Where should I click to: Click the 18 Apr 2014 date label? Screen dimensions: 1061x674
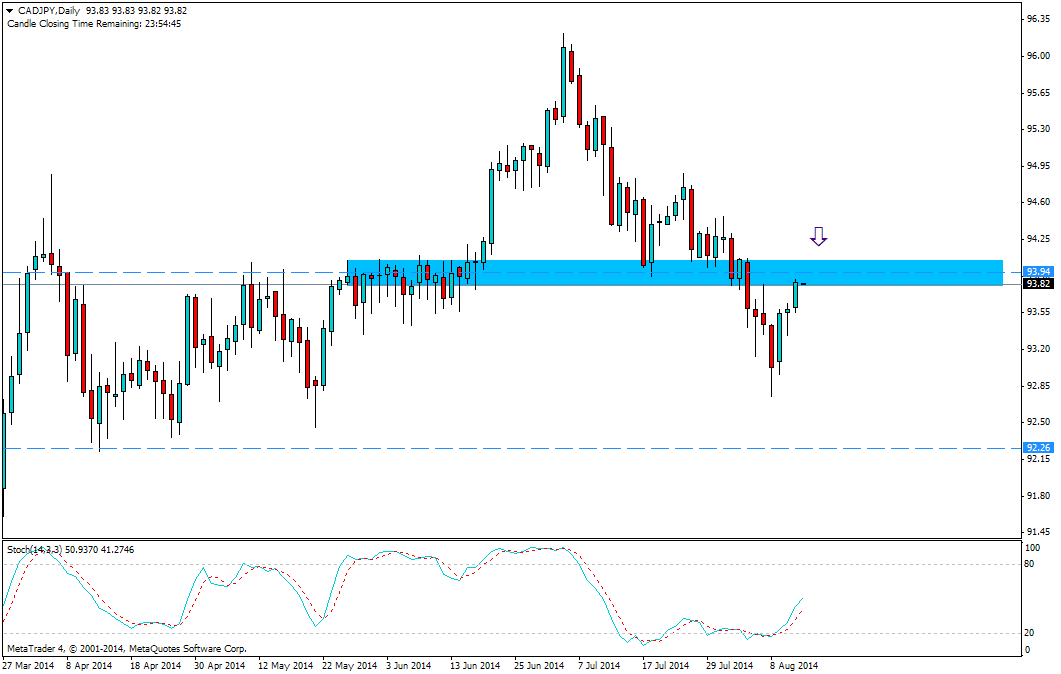tap(155, 665)
